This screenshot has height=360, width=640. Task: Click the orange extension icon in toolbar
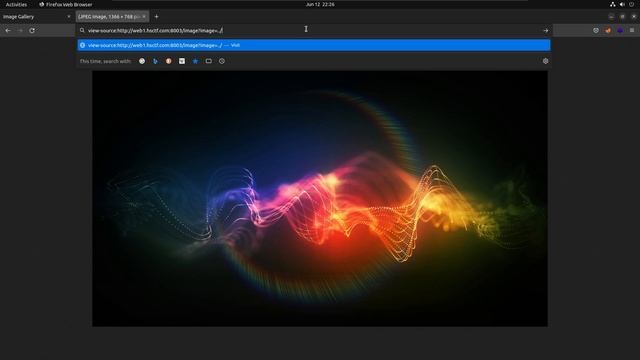[608, 31]
